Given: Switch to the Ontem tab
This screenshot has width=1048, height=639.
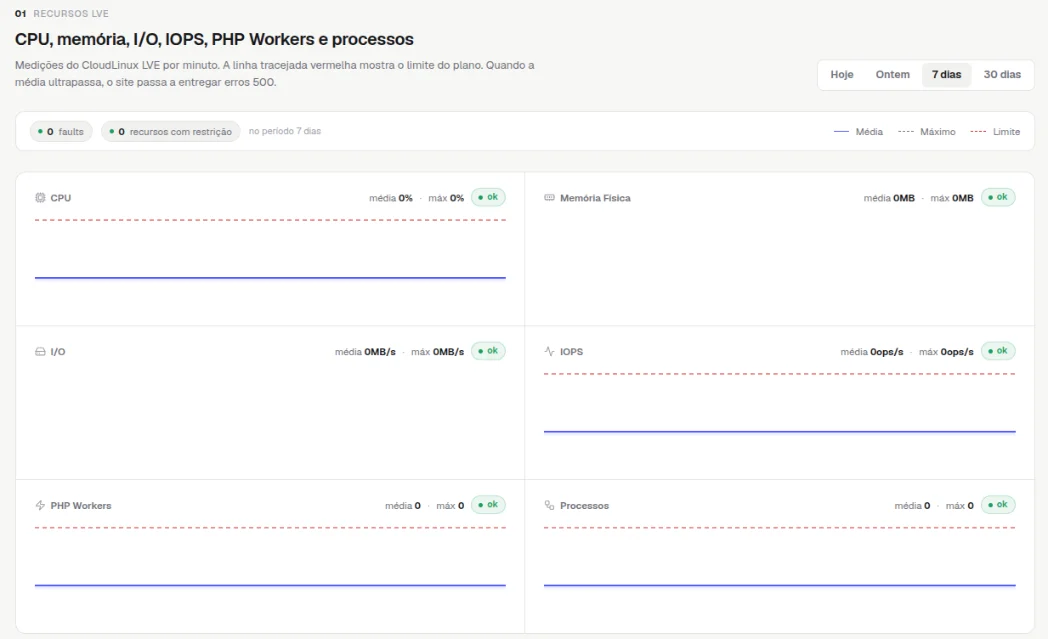Looking at the screenshot, I should (892, 74).
